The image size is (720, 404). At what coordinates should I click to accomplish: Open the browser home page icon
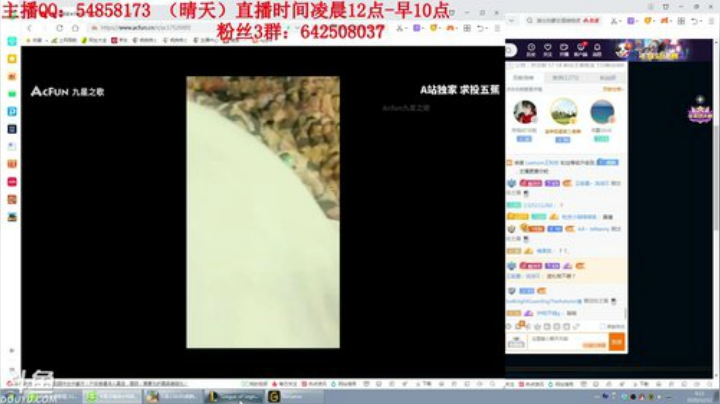pyautogui.click(x=75, y=28)
